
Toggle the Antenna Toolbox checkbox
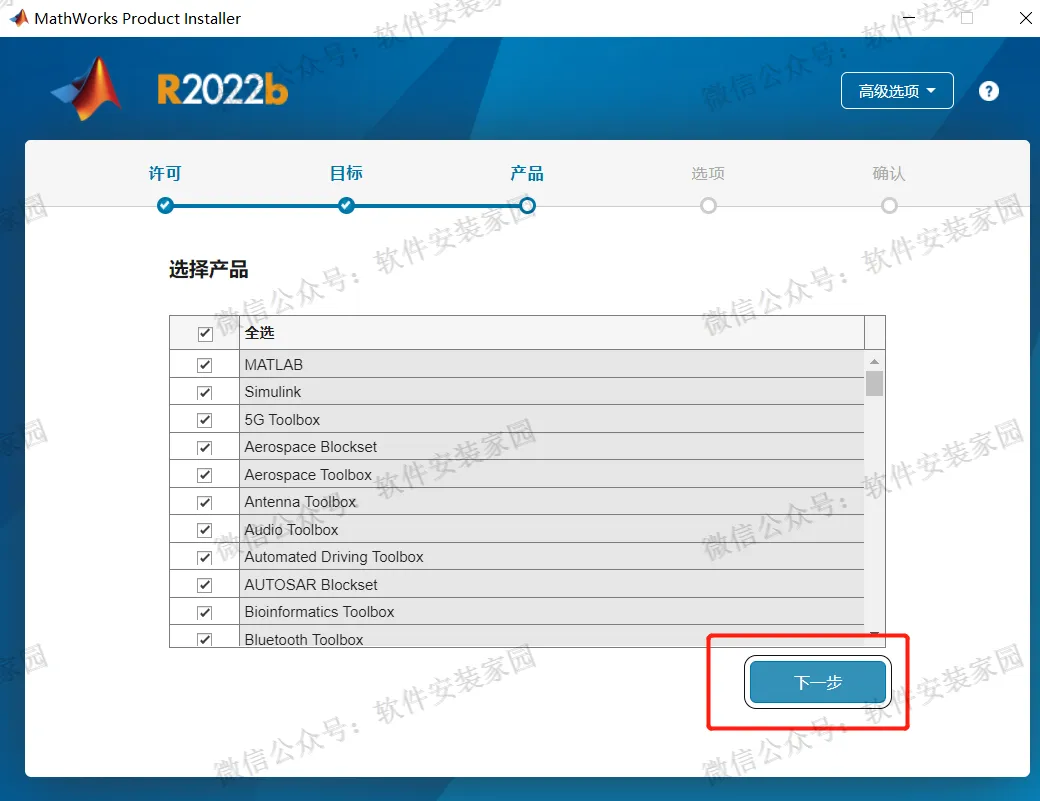tap(204, 503)
